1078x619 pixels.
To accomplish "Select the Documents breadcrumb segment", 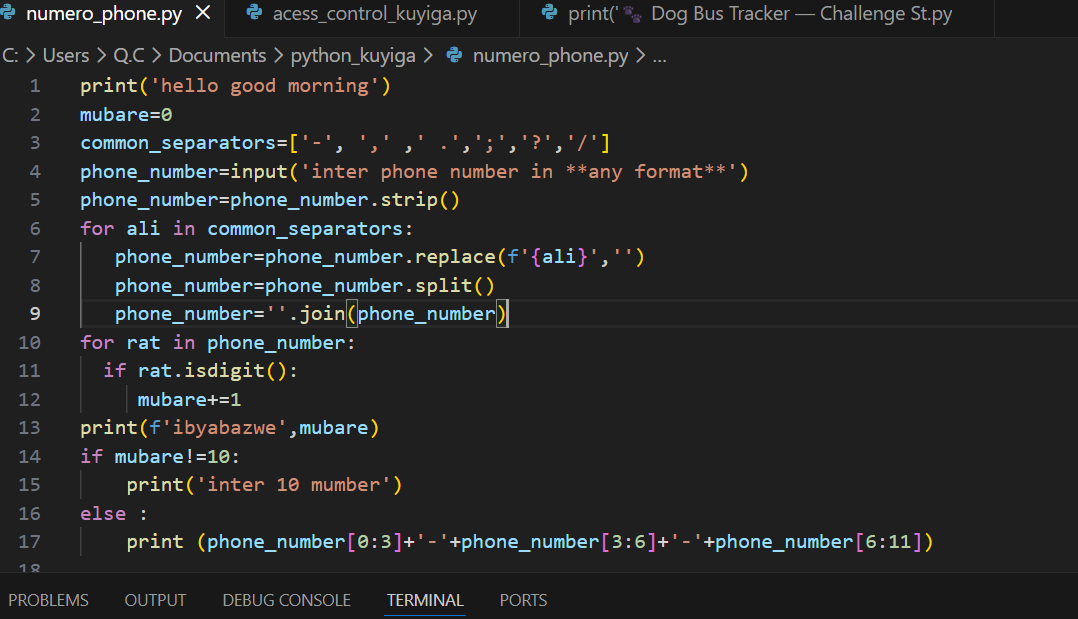I will tap(217, 56).
